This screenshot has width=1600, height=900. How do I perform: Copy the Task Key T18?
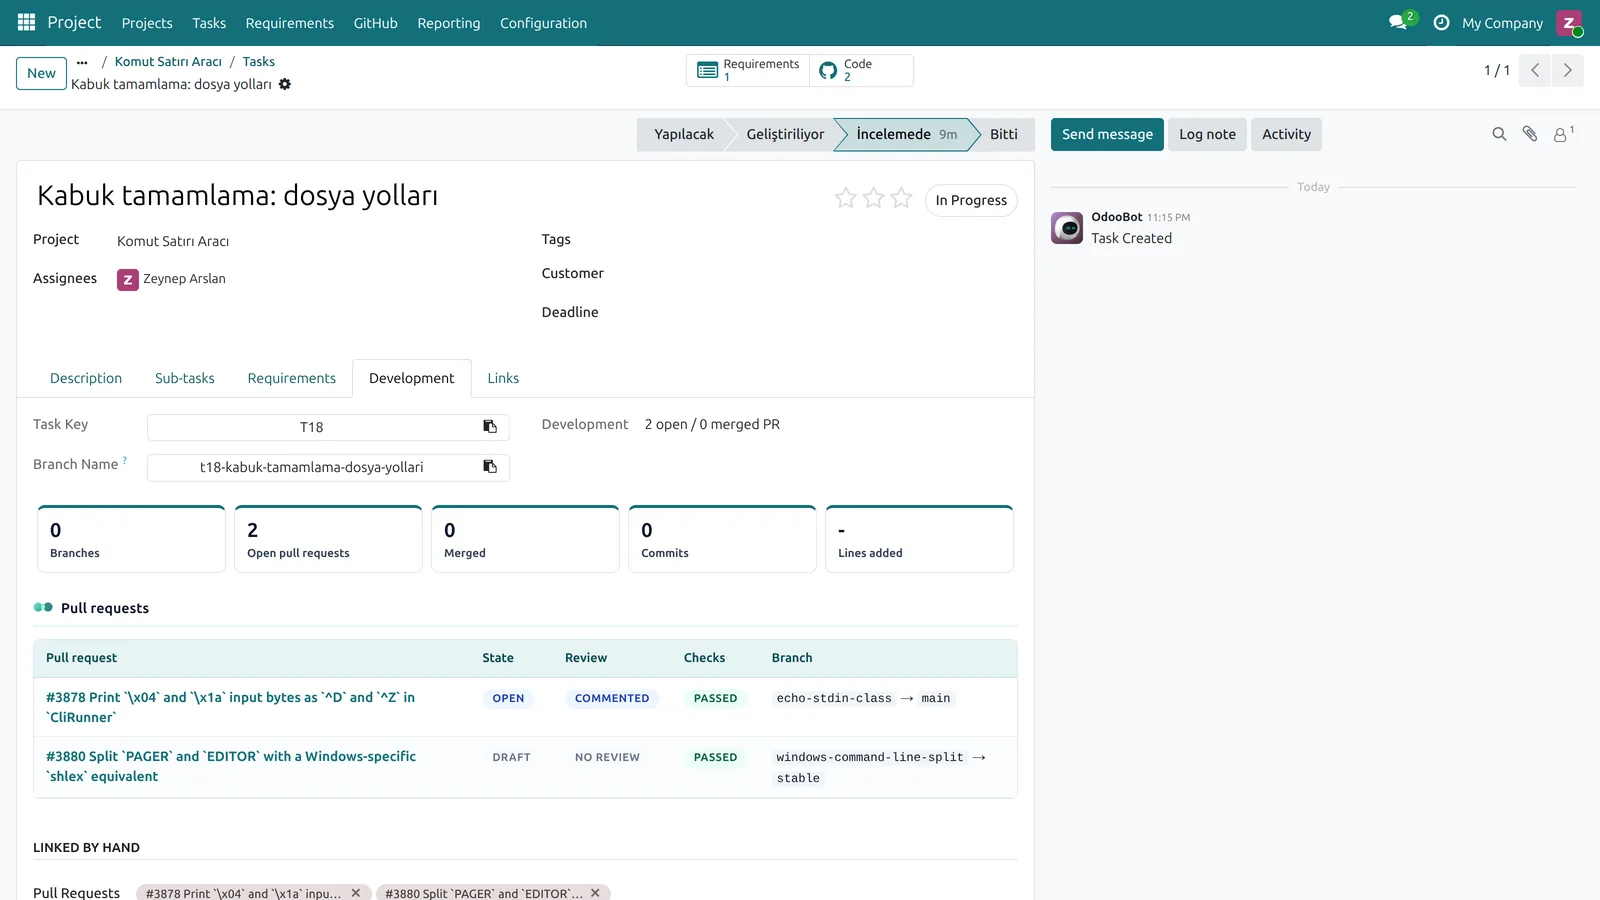[490, 427]
